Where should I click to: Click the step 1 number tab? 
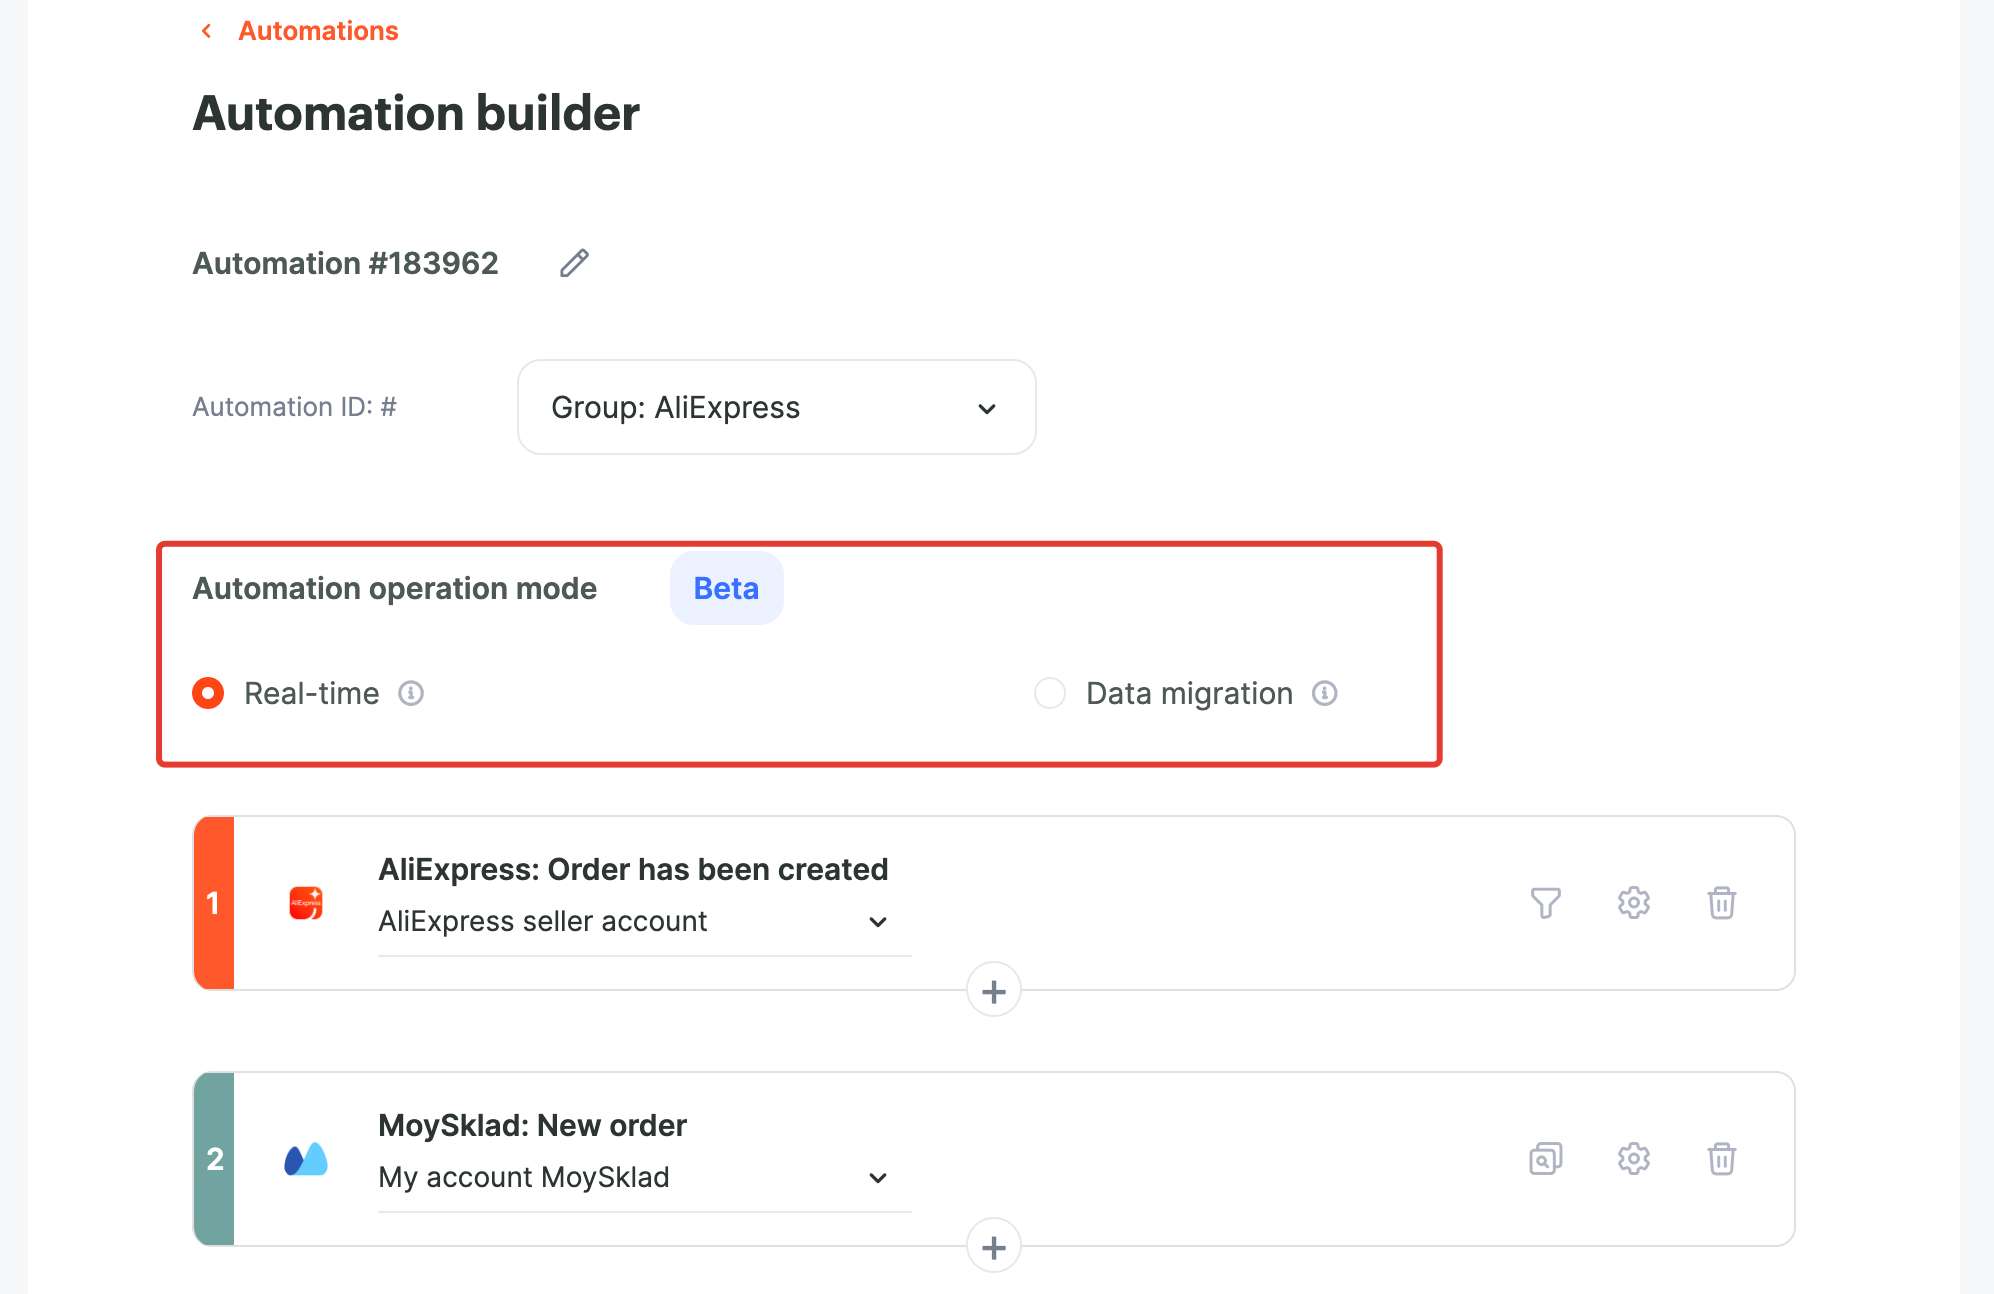213,903
